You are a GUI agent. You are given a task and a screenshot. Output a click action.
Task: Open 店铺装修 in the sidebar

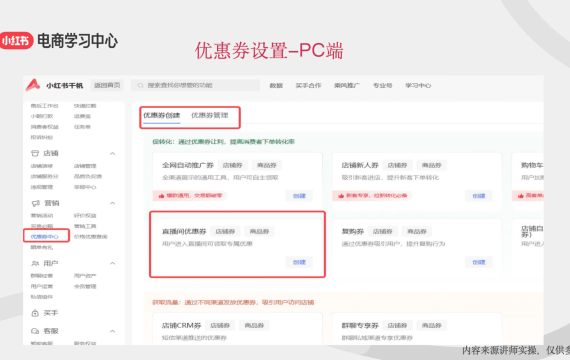pos(42,166)
